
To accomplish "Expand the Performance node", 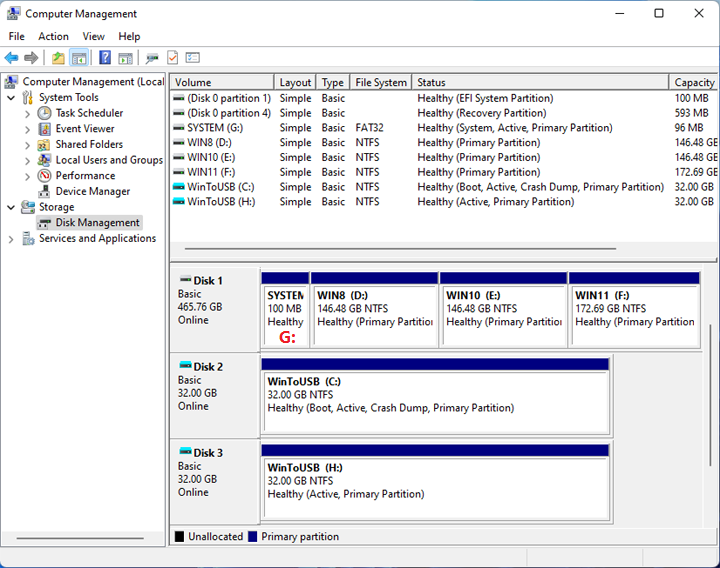I will [27, 176].
